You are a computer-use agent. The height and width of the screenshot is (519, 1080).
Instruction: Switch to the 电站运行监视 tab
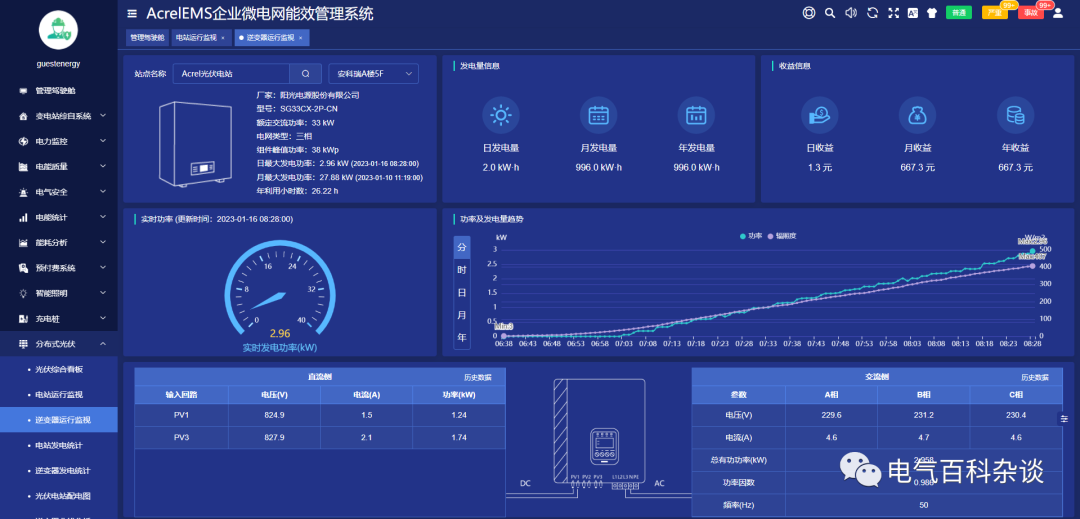(x=200, y=38)
